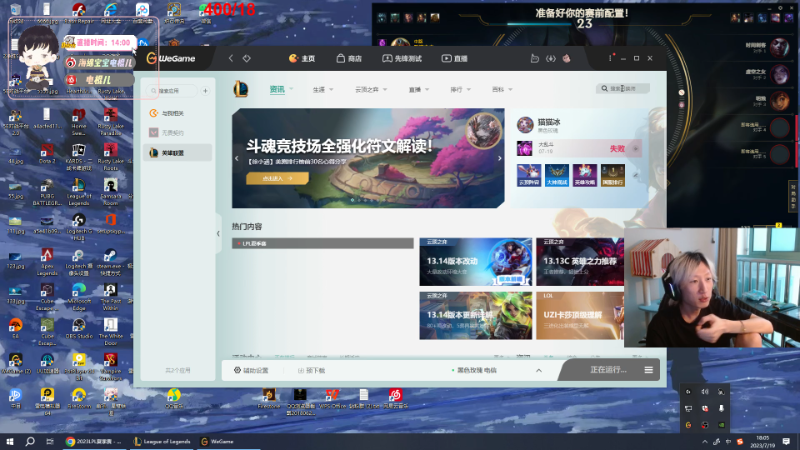The width and height of the screenshot is (800, 450).
Task: Collapse the sidebar with the arrow handle
Action: click(218, 234)
